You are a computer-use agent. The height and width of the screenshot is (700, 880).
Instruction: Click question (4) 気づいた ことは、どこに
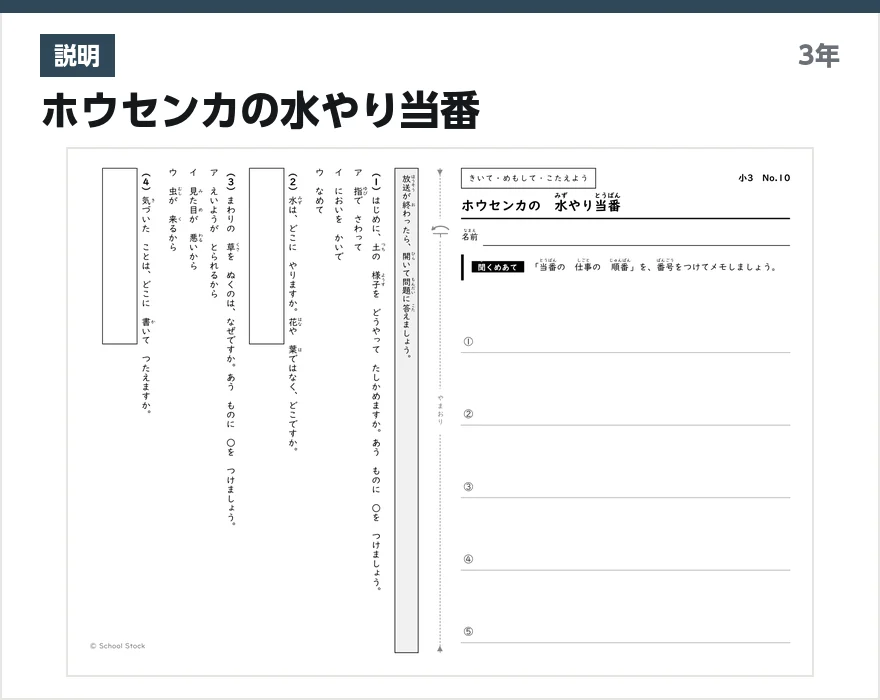pos(146,294)
